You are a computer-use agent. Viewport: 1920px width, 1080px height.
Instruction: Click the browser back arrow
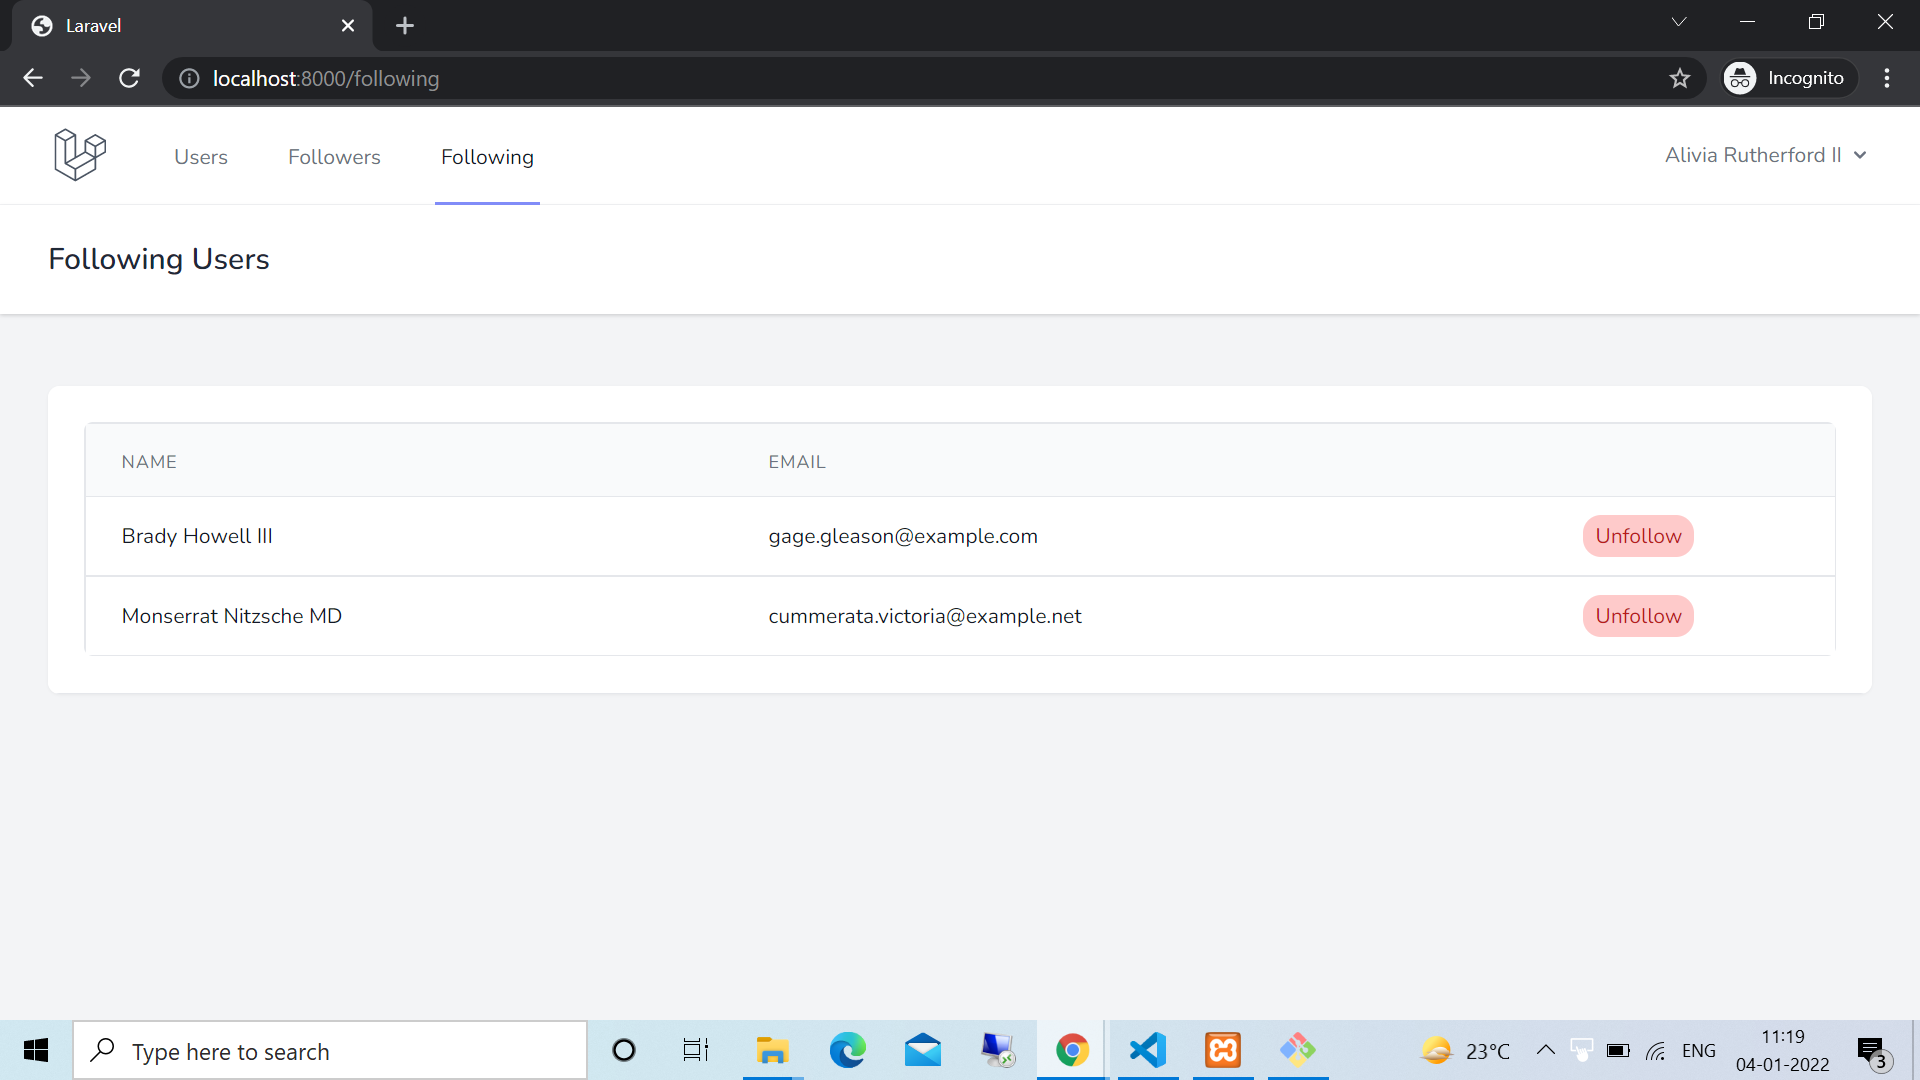click(33, 78)
